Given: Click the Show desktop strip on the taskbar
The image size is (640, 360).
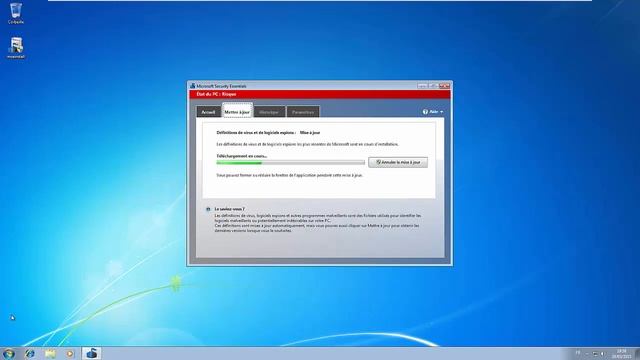Looking at the screenshot, I should 637,353.
